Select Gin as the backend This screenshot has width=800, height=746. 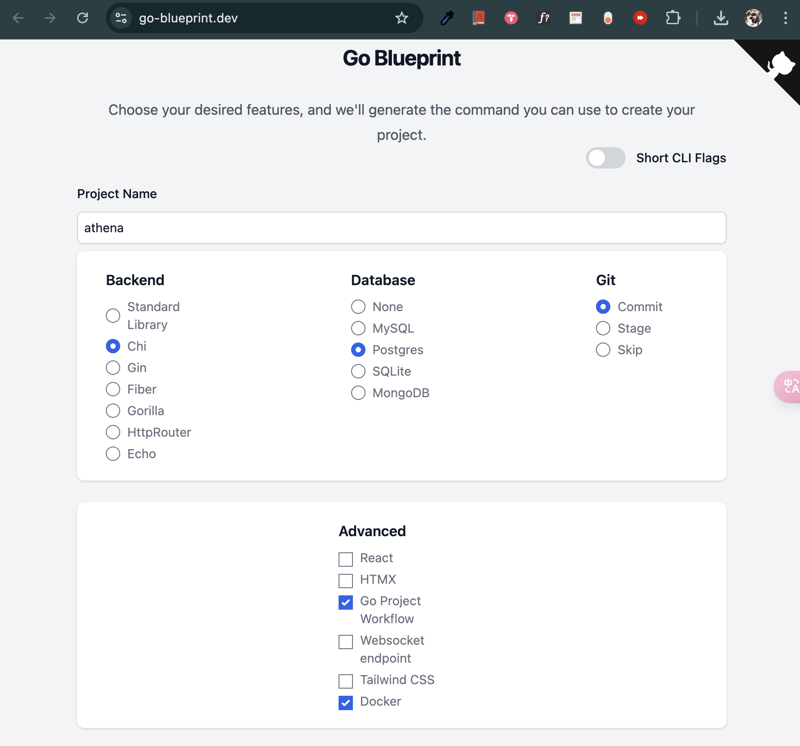point(113,368)
